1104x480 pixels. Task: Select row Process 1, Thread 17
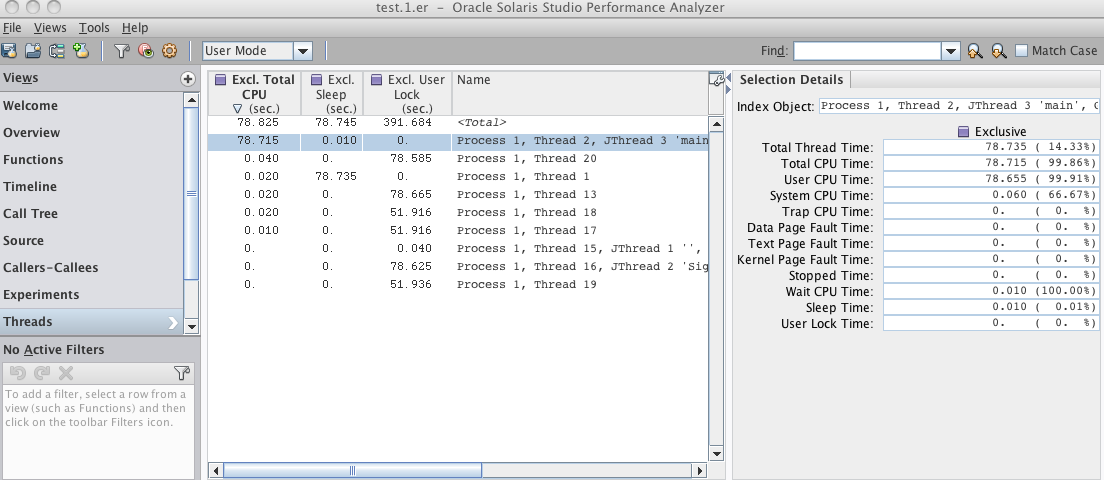pos(458,231)
